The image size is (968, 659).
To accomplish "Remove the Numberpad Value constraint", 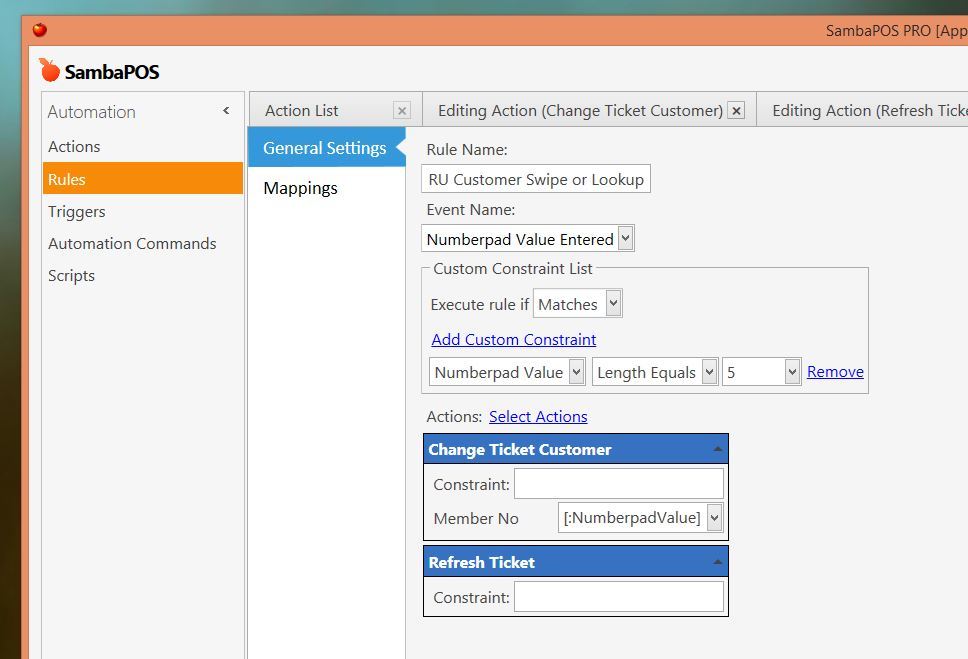I will pyautogui.click(x=835, y=371).
